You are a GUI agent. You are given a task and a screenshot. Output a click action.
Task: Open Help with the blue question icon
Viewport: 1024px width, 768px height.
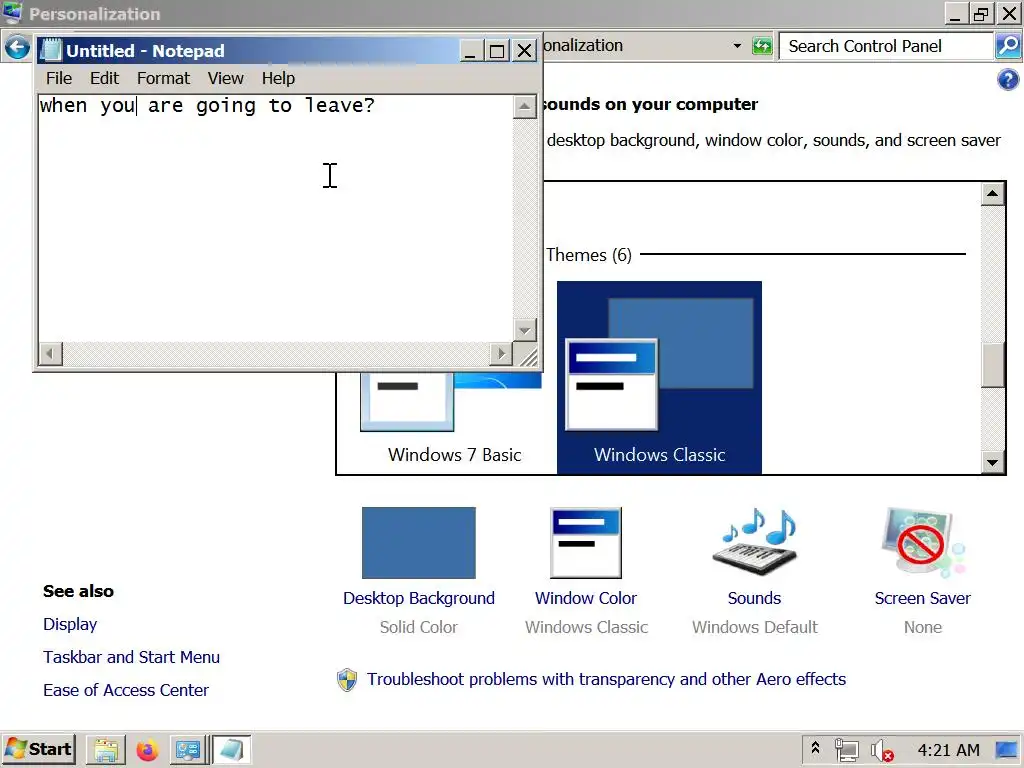coord(1008,80)
